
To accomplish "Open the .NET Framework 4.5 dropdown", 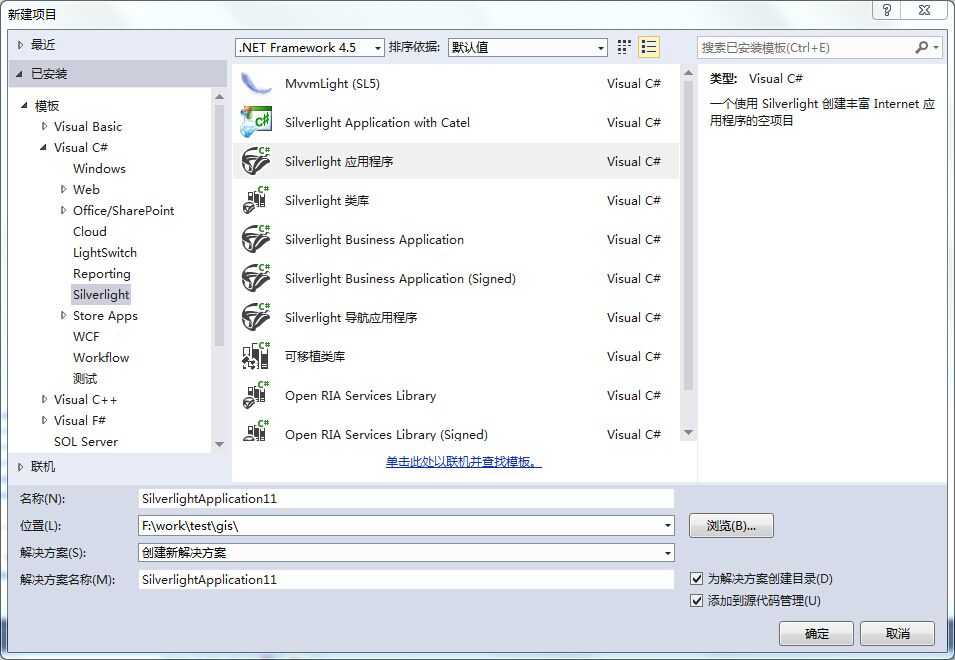I will pos(378,47).
